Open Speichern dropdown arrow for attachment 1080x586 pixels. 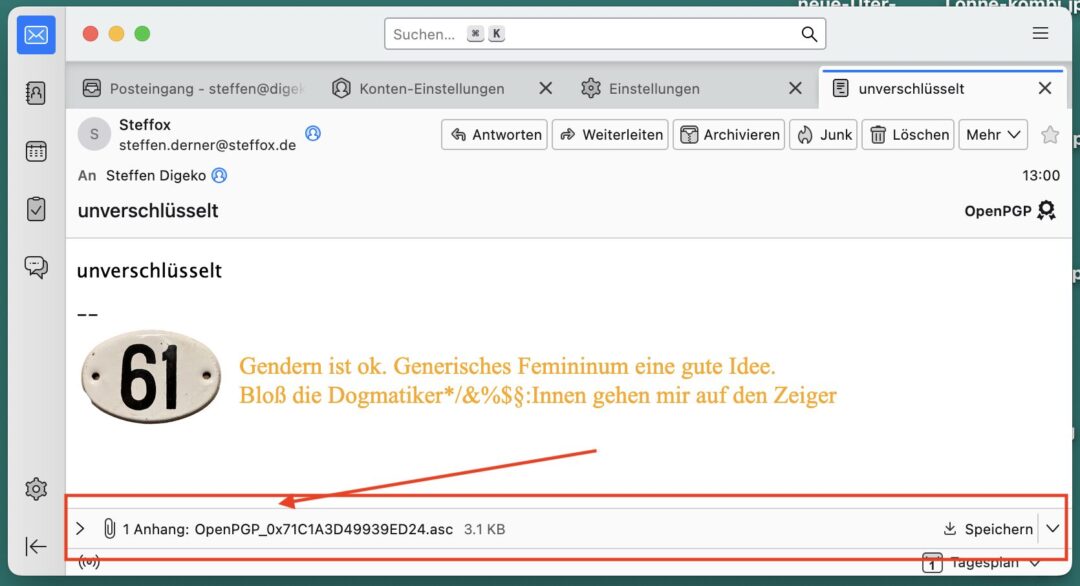1052,529
